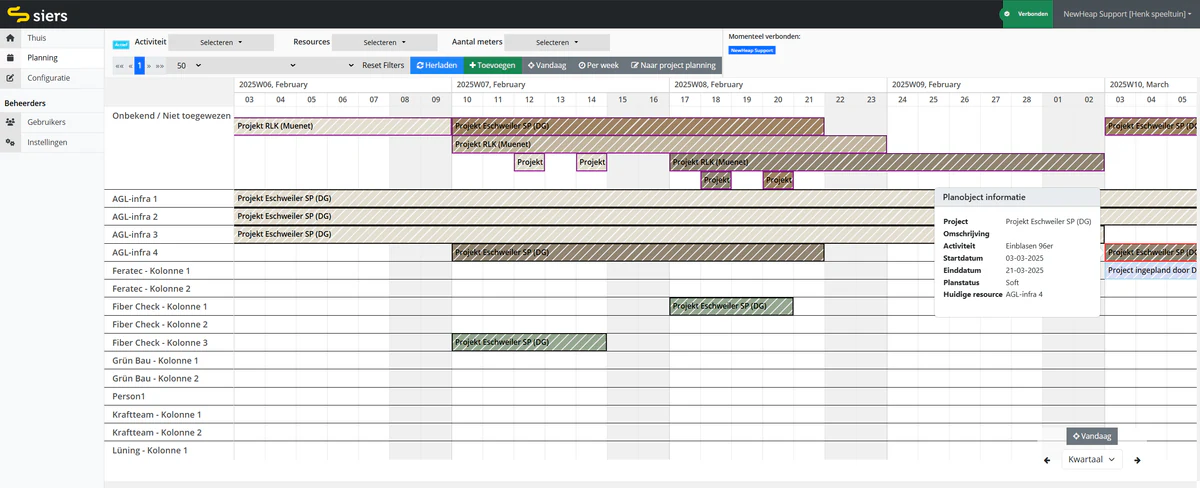
Task: Open the Kwartaal zoom dropdown
Action: click(x=1091, y=460)
